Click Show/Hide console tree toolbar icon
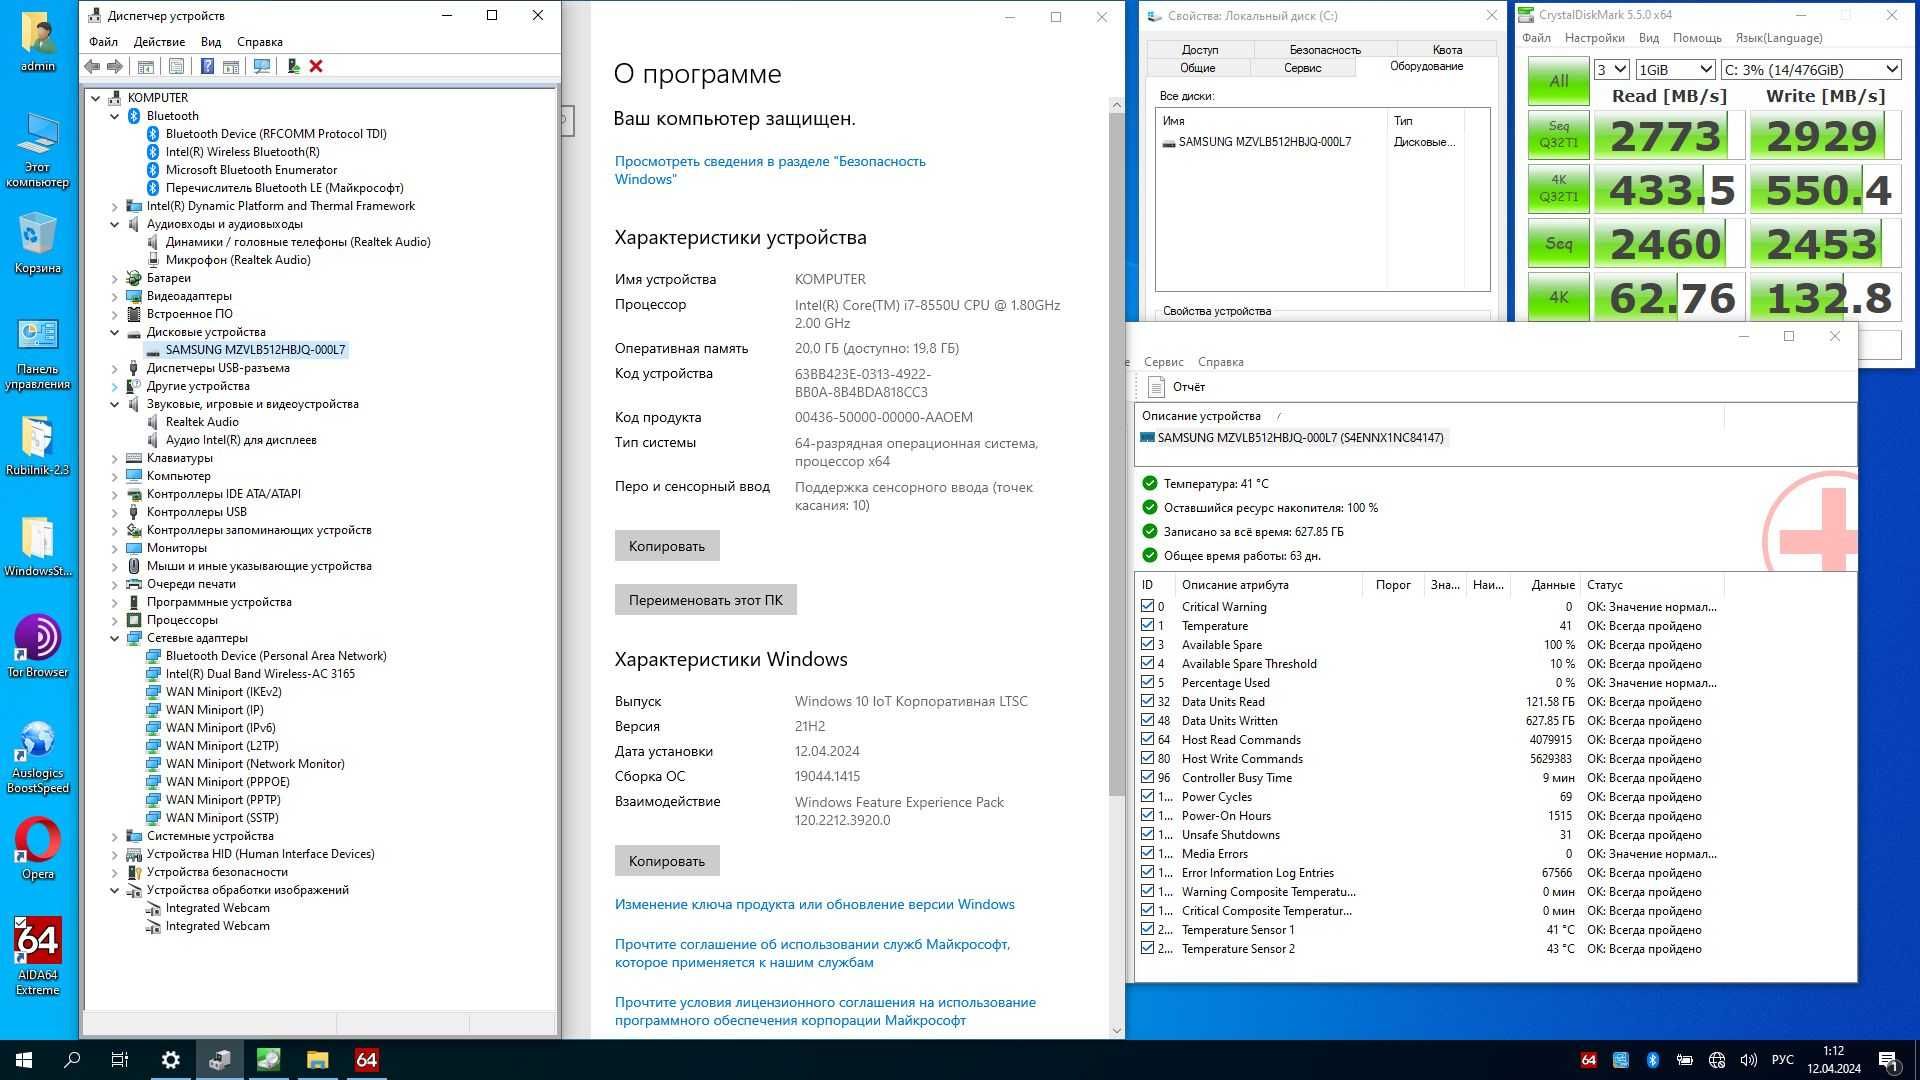The image size is (1920, 1080). coord(145,66)
